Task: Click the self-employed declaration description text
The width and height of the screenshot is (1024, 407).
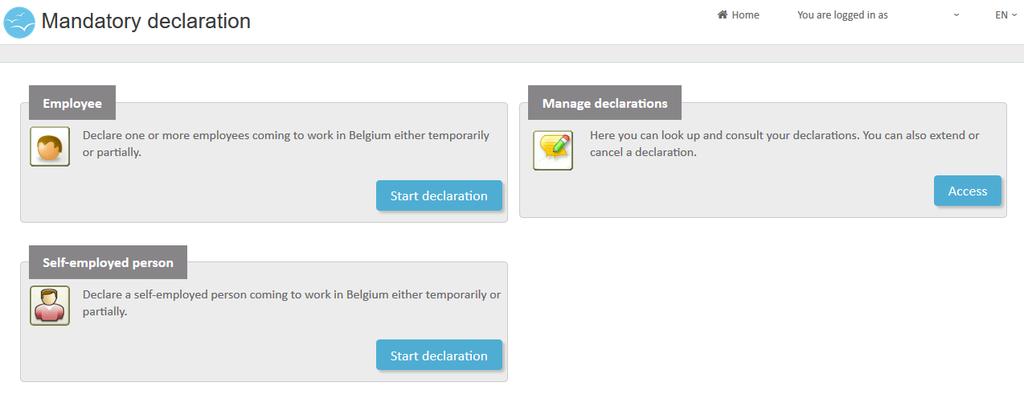Action: (291, 303)
